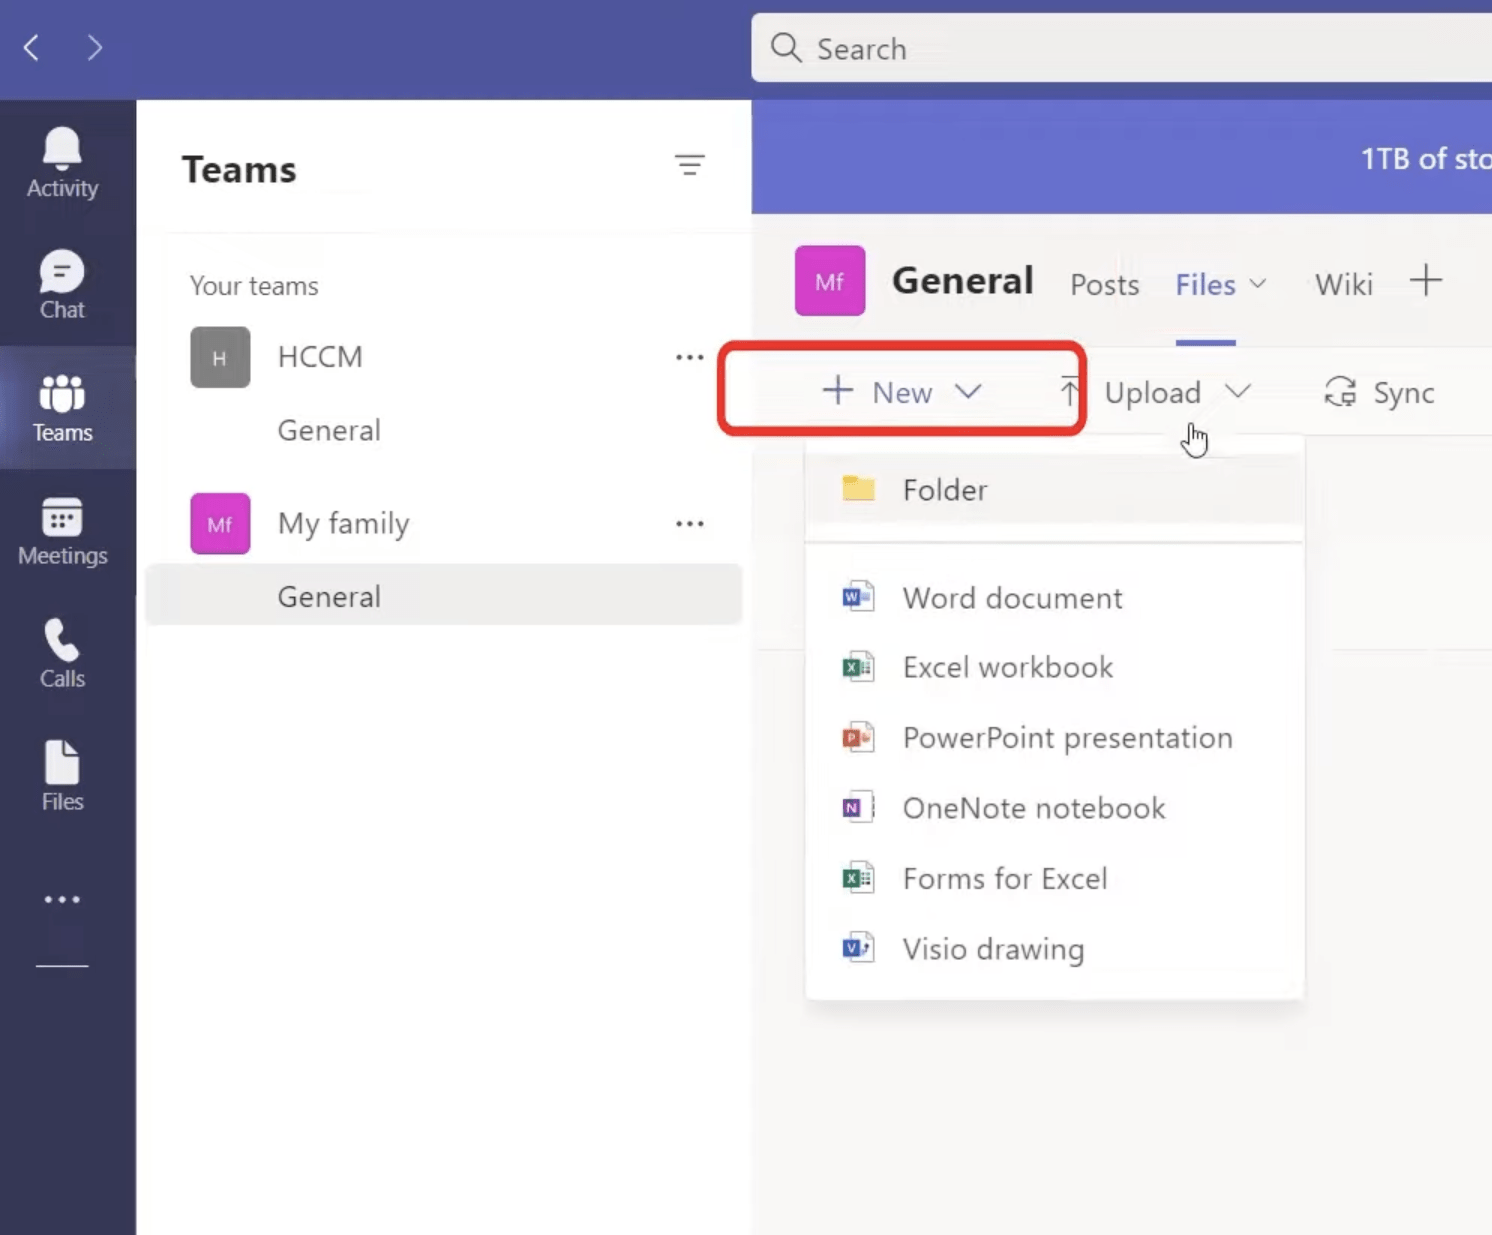The width and height of the screenshot is (1492, 1235).
Task: Choose Folder from the New menu
Action: pos(1054,489)
